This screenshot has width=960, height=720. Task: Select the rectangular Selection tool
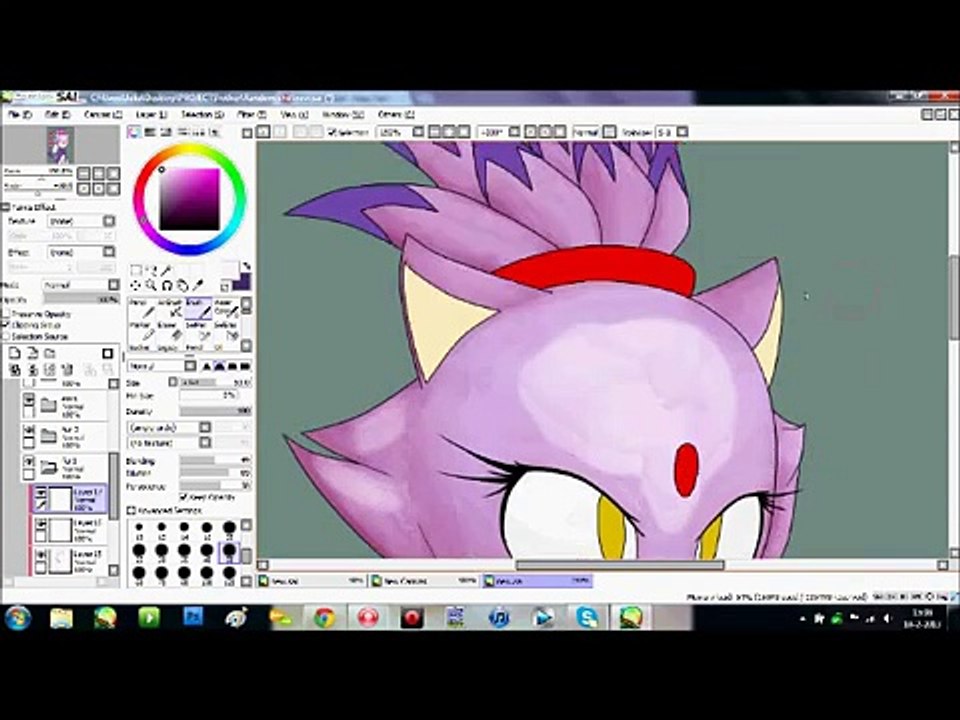point(136,270)
